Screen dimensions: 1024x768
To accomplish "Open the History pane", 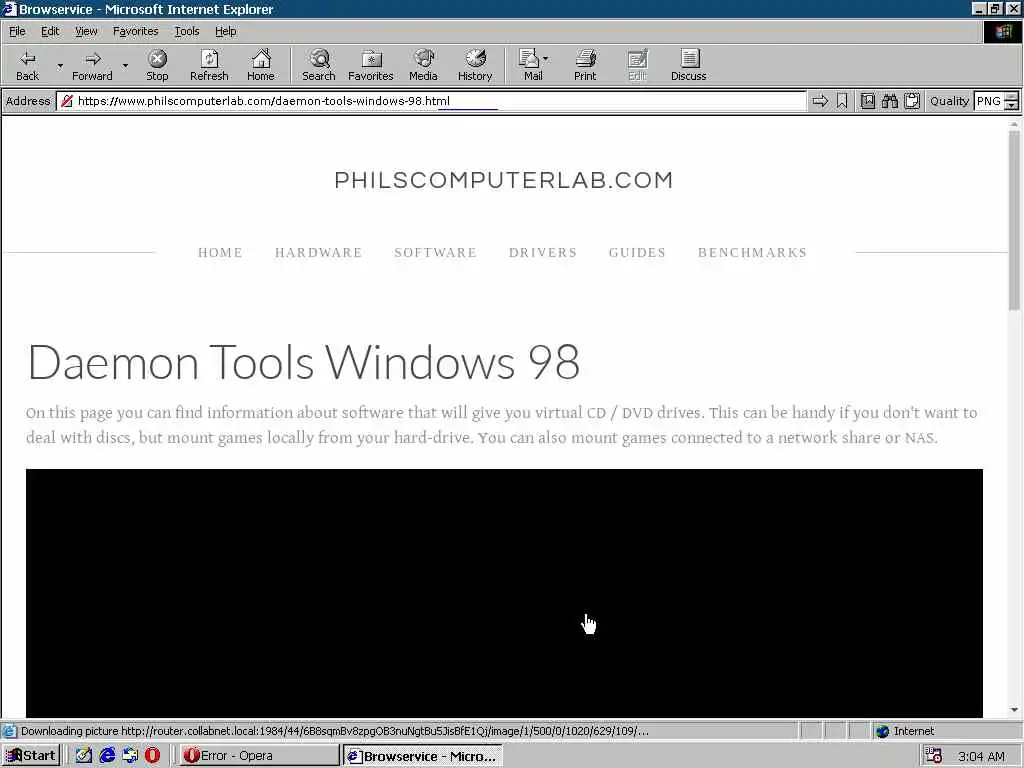I will 475,65.
